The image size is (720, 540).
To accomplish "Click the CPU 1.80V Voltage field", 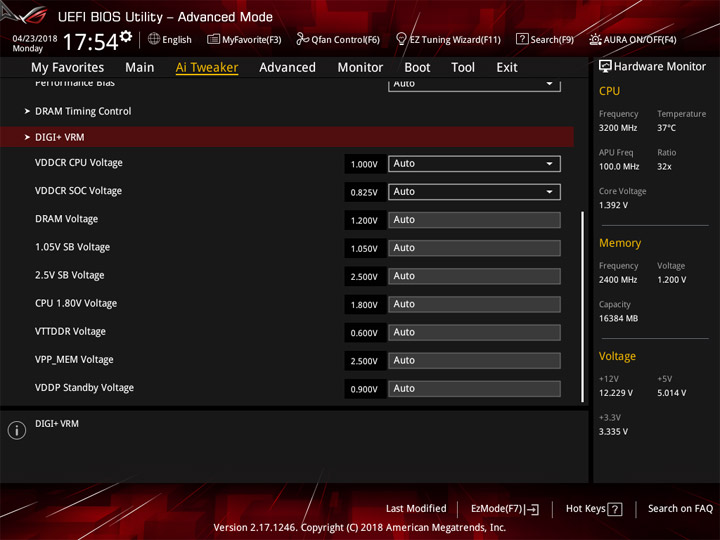I will (x=474, y=304).
